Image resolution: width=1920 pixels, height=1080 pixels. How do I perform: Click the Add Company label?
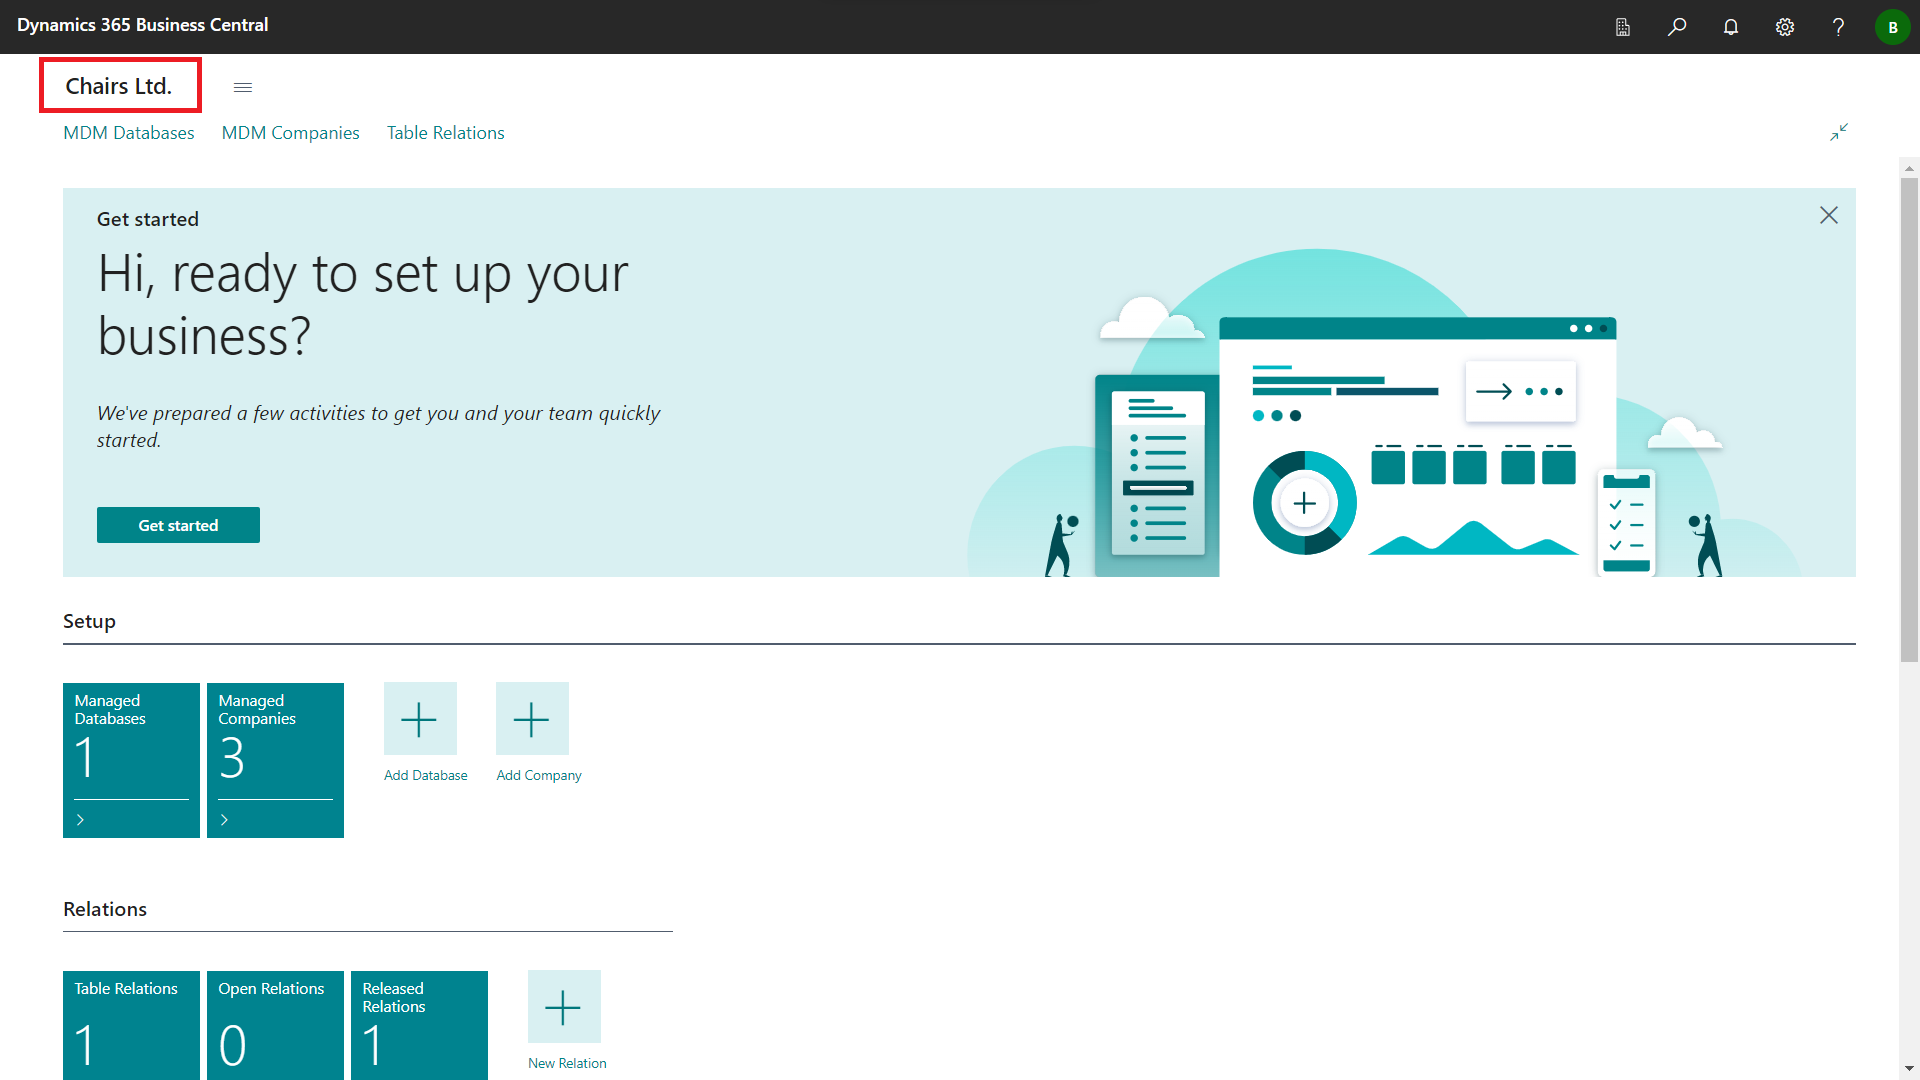click(x=539, y=775)
